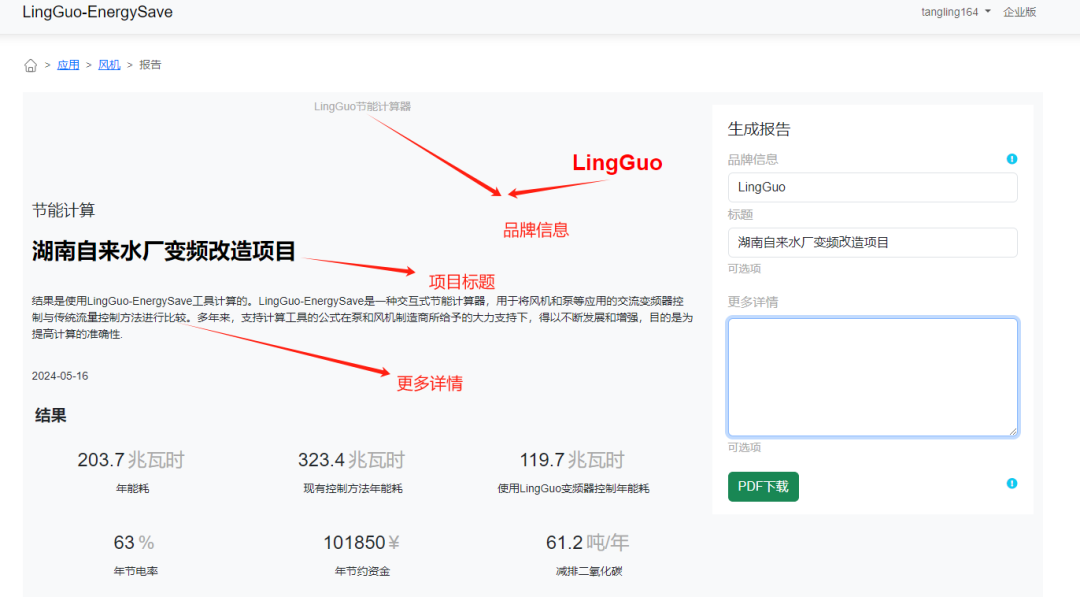This screenshot has width=1080, height=597.
Task: Click the PDF下载 button
Action: (763, 487)
